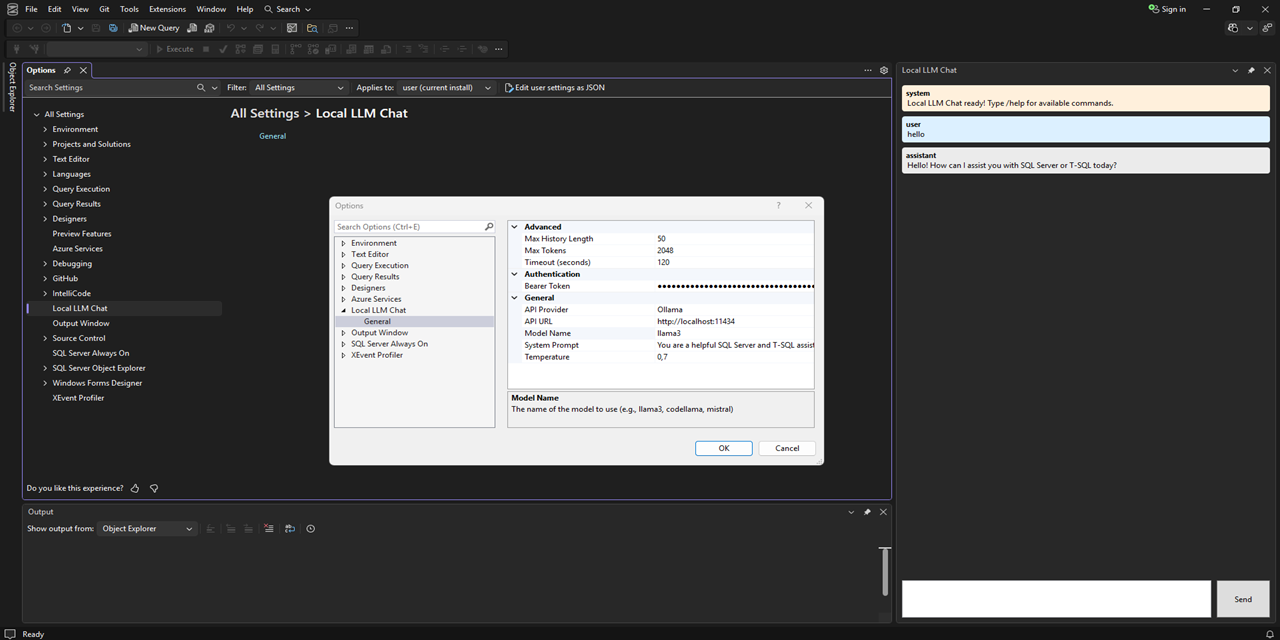Open the Window menu

click(211, 9)
